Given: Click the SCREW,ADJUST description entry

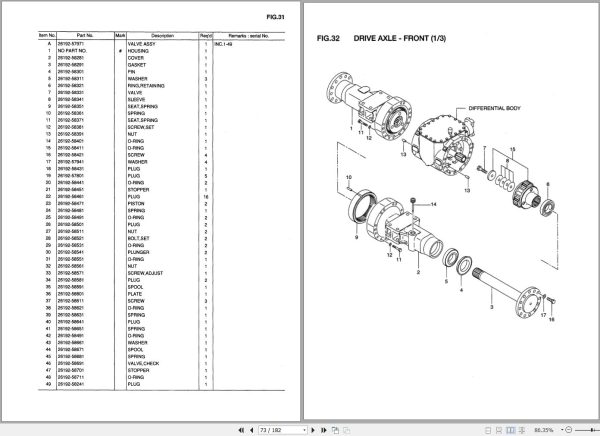Looking at the screenshot, I should [145, 273].
